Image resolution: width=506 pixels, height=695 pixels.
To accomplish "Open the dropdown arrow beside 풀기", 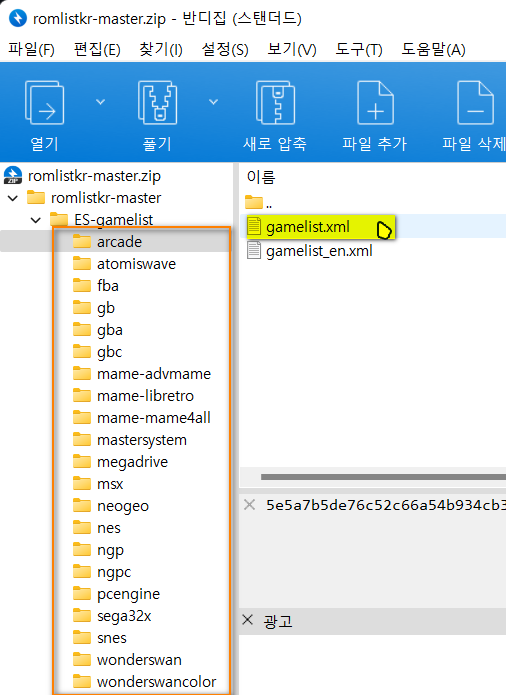I will (x=214, y=102).
